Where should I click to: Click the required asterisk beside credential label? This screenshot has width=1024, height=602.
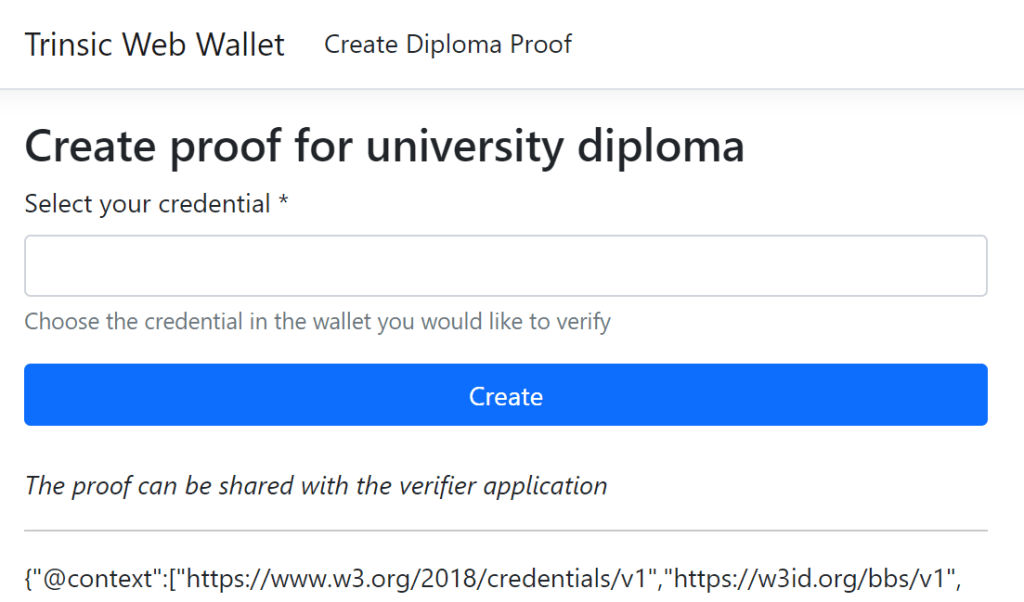click(x=284, y=204)
